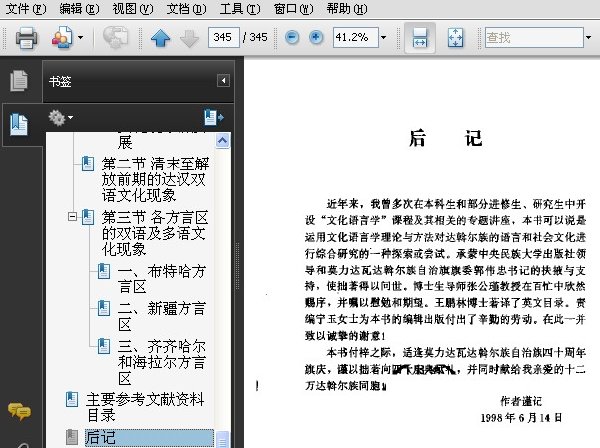Open the zoom percentage dropdown arrow
The height and width of the screenshot is (448, 600).
coord(383,37)
